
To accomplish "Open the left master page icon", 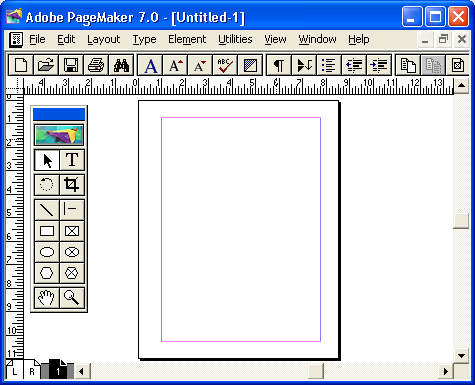I will coord(14,370).
